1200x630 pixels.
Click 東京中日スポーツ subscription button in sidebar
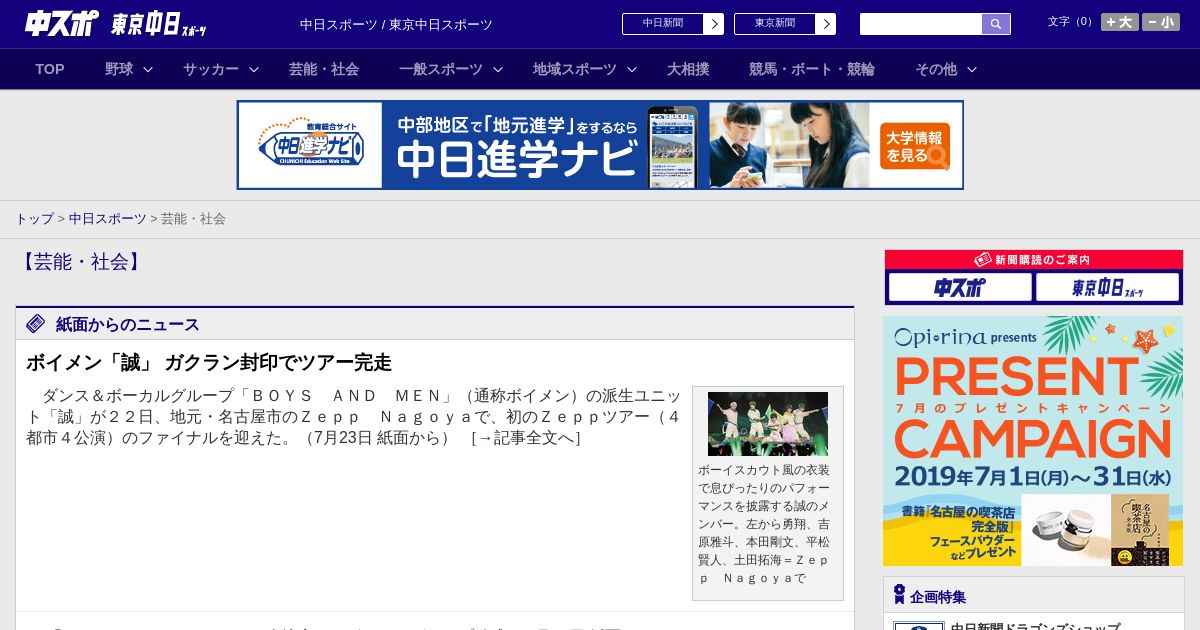[x=1107, y=288]
